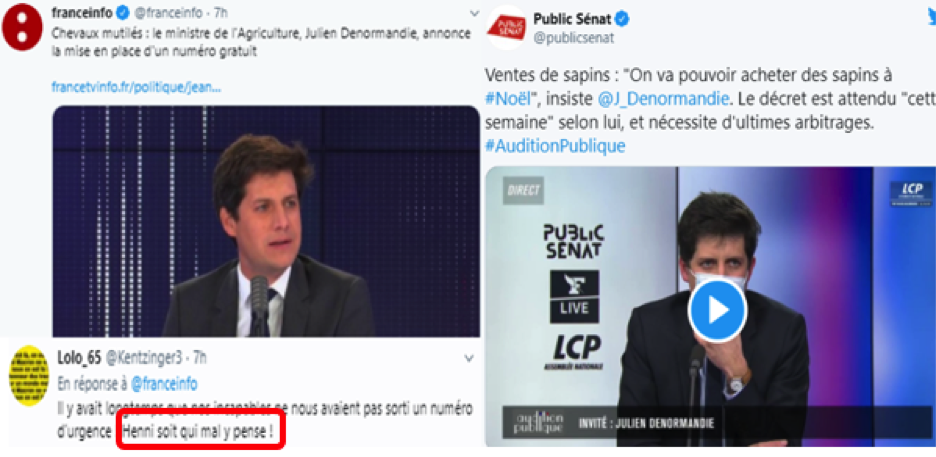
Task: Click the #Noël hashtag
Action: click(509, 97)
